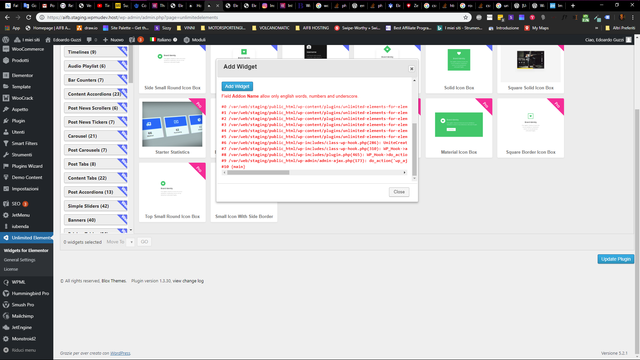Click the WordPress logo in admin bar
The height and width of the screenshot is (360, 640).
tap(6, 40)
